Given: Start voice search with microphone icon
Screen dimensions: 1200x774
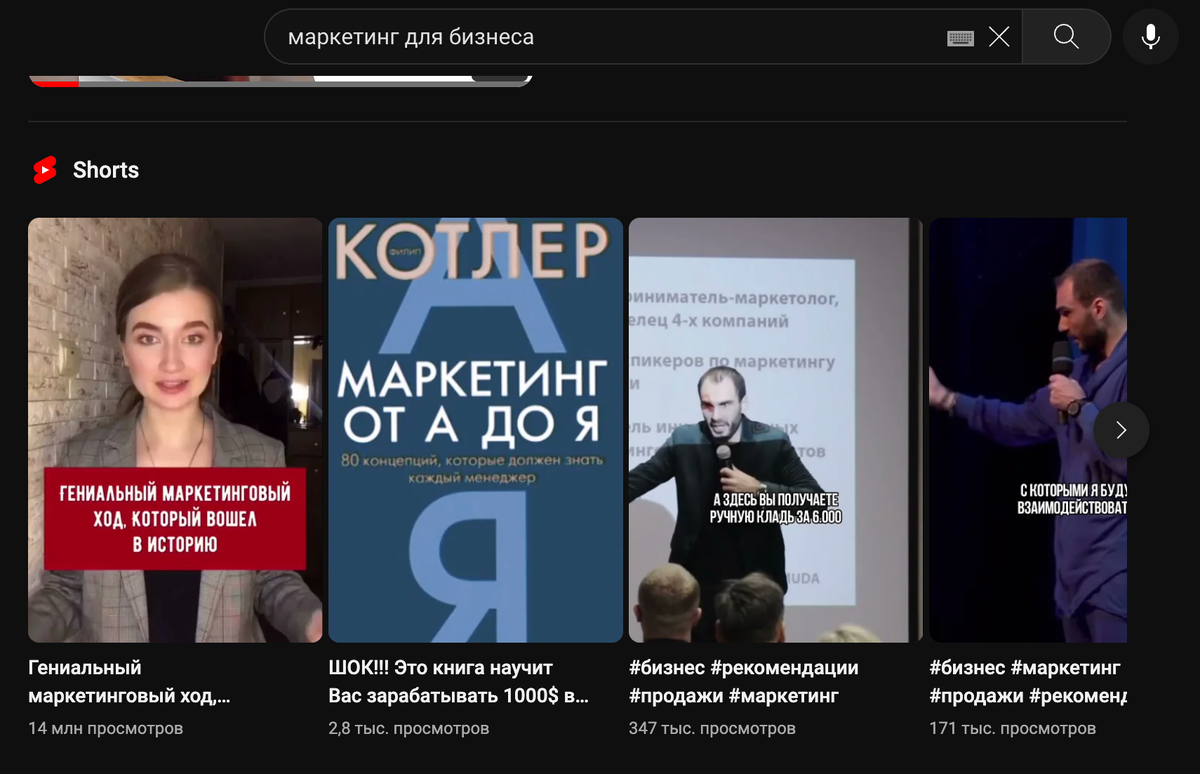Looking at the screenshot, I should click(1151, 37).
